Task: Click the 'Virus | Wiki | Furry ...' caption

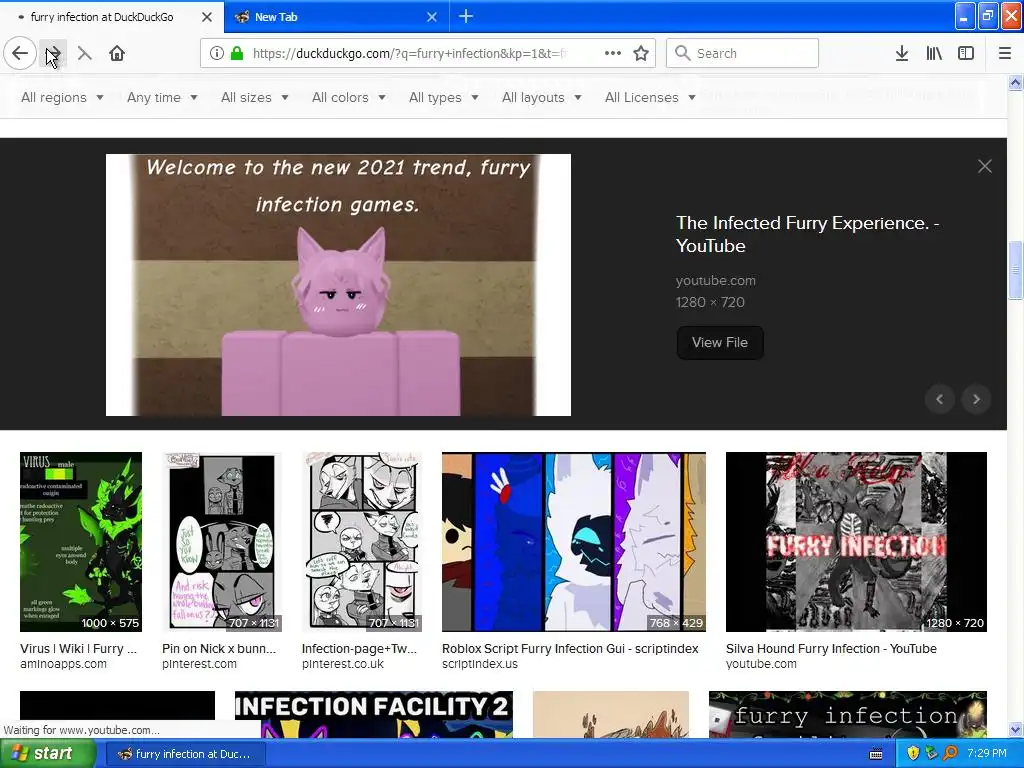Action: pos(78,648)
